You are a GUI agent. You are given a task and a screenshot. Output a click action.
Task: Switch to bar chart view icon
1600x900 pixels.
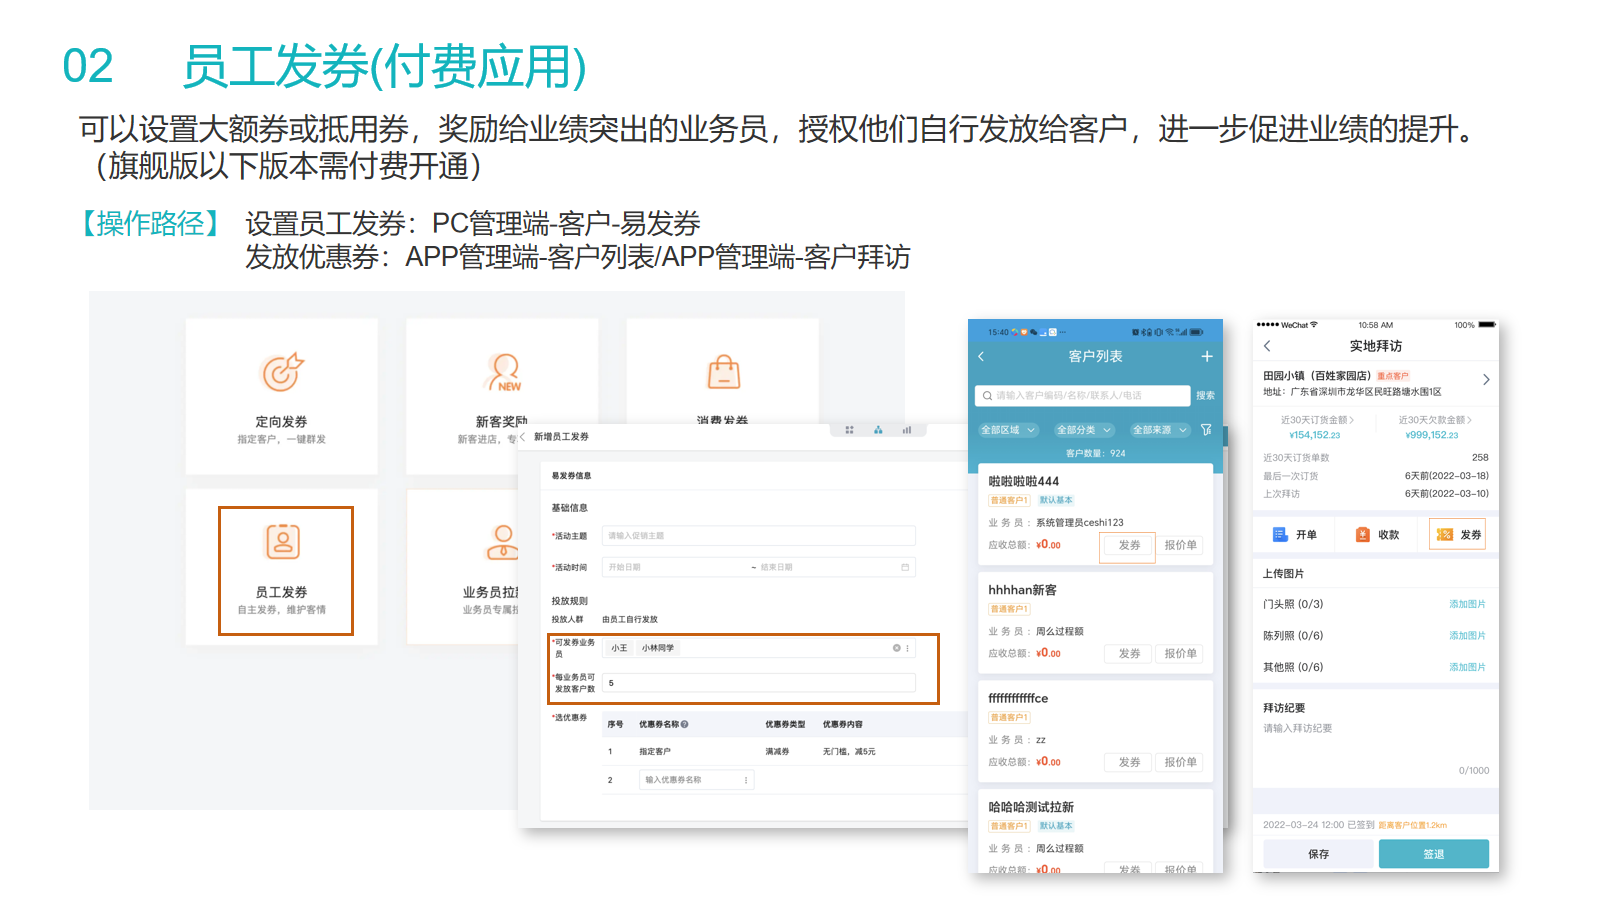tap(907, 430)
